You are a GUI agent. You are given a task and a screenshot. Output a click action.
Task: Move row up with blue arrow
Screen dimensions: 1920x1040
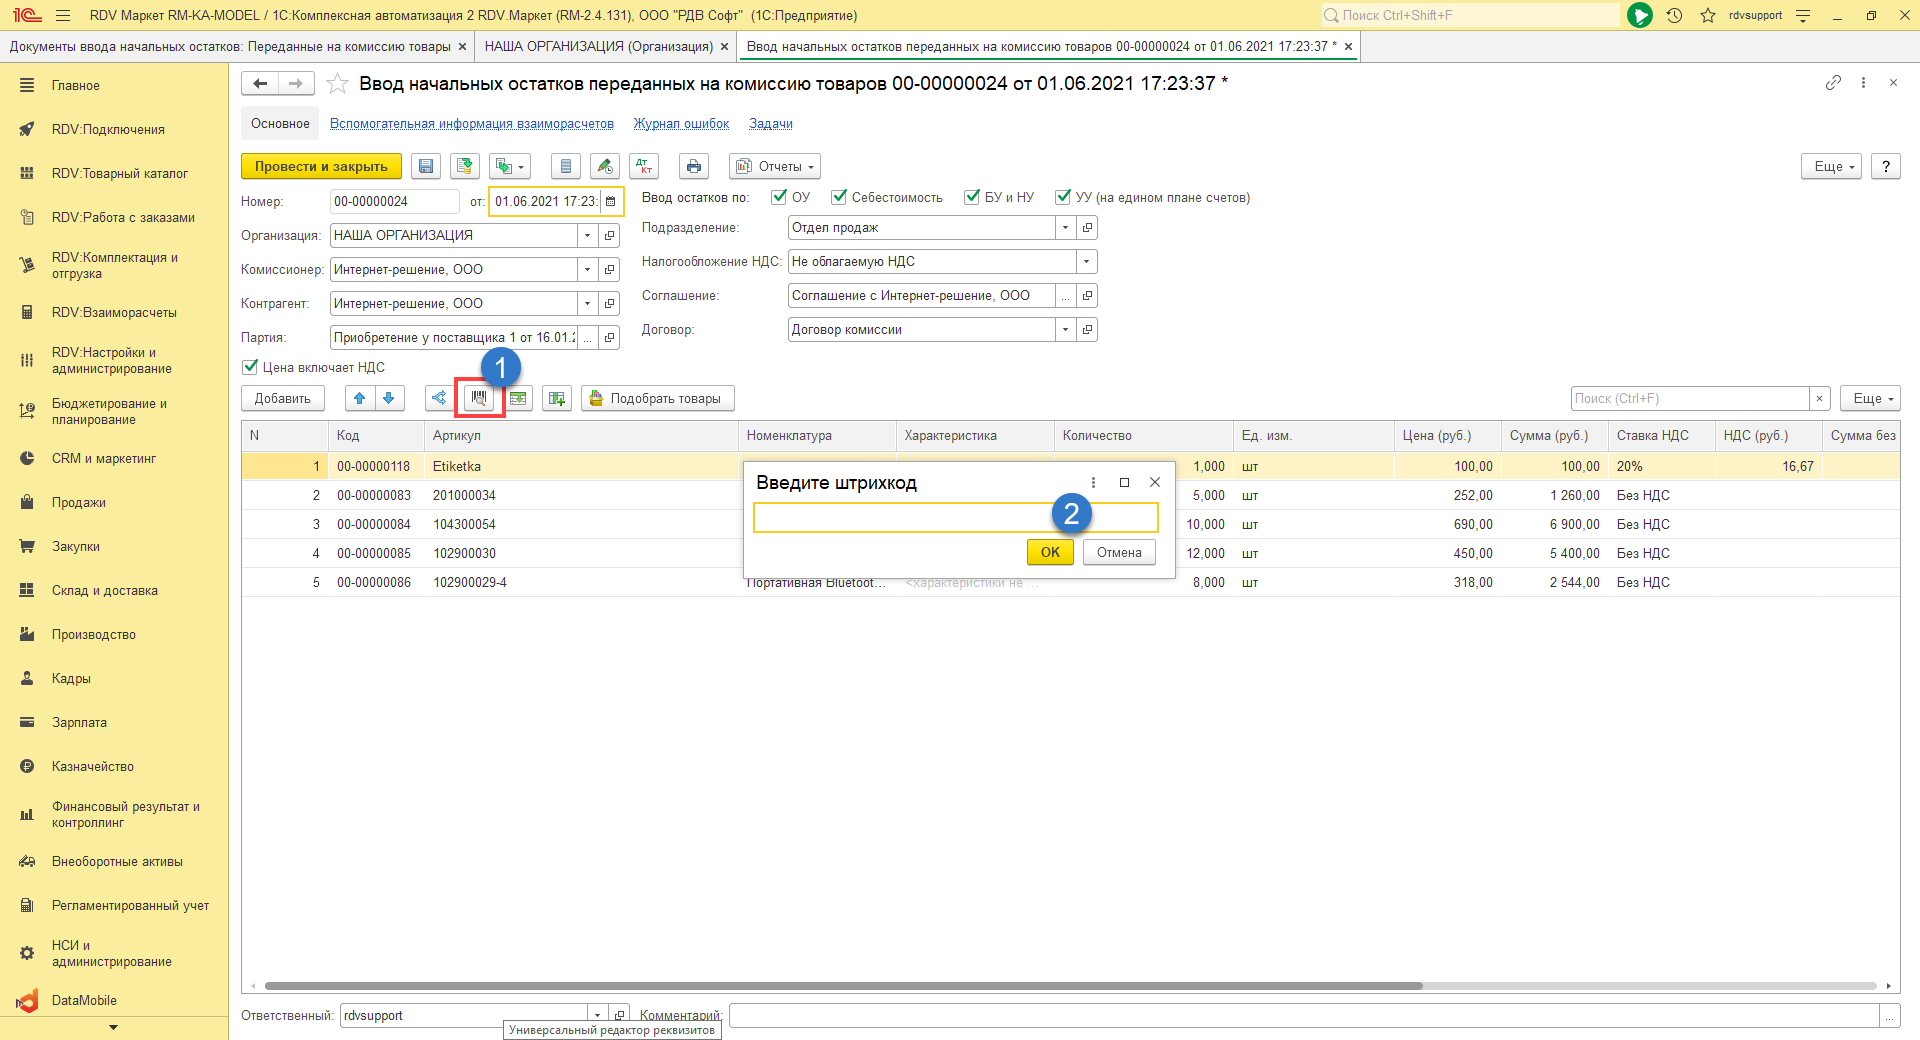pyautogui.click(x=360, y=398)
